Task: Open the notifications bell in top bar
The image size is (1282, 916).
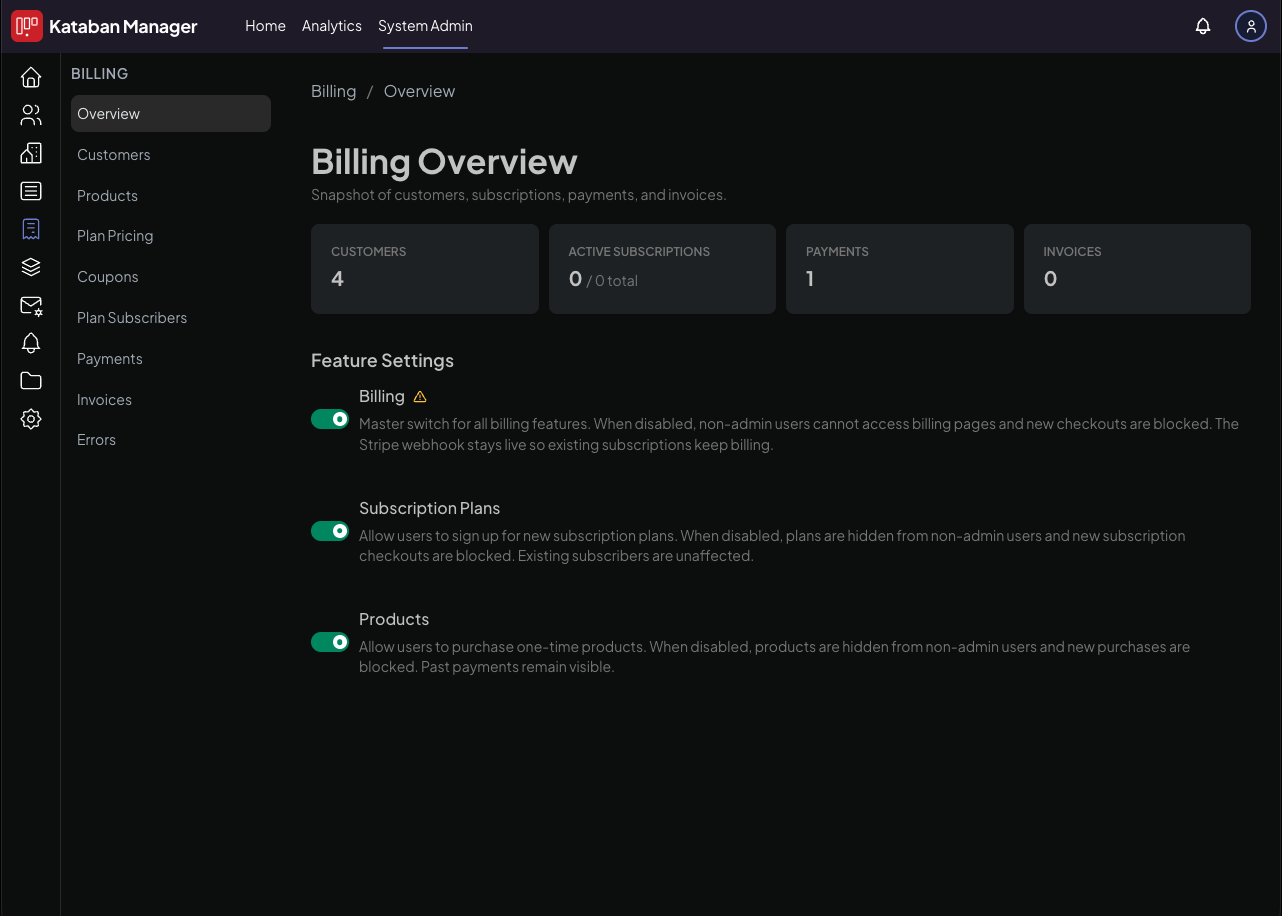Action: (1203, 26)
